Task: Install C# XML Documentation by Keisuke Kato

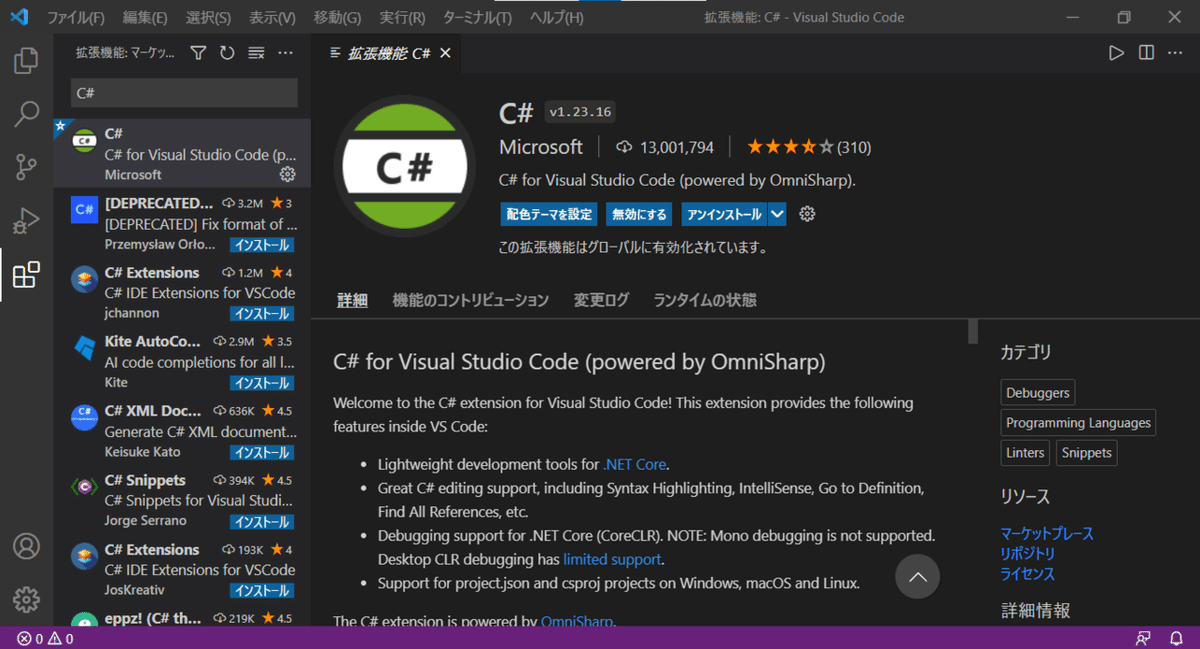Action: pos(262,452)
